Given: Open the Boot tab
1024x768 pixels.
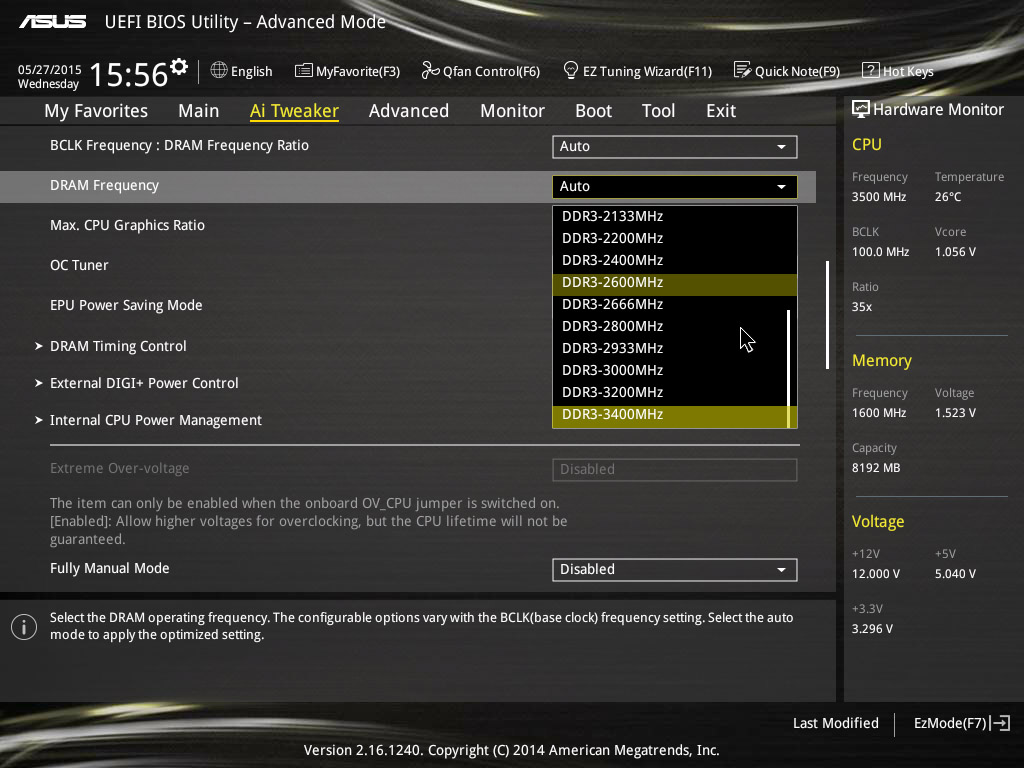Looking at the screenshot, I should pyautogui.click(x=594, y=111).
